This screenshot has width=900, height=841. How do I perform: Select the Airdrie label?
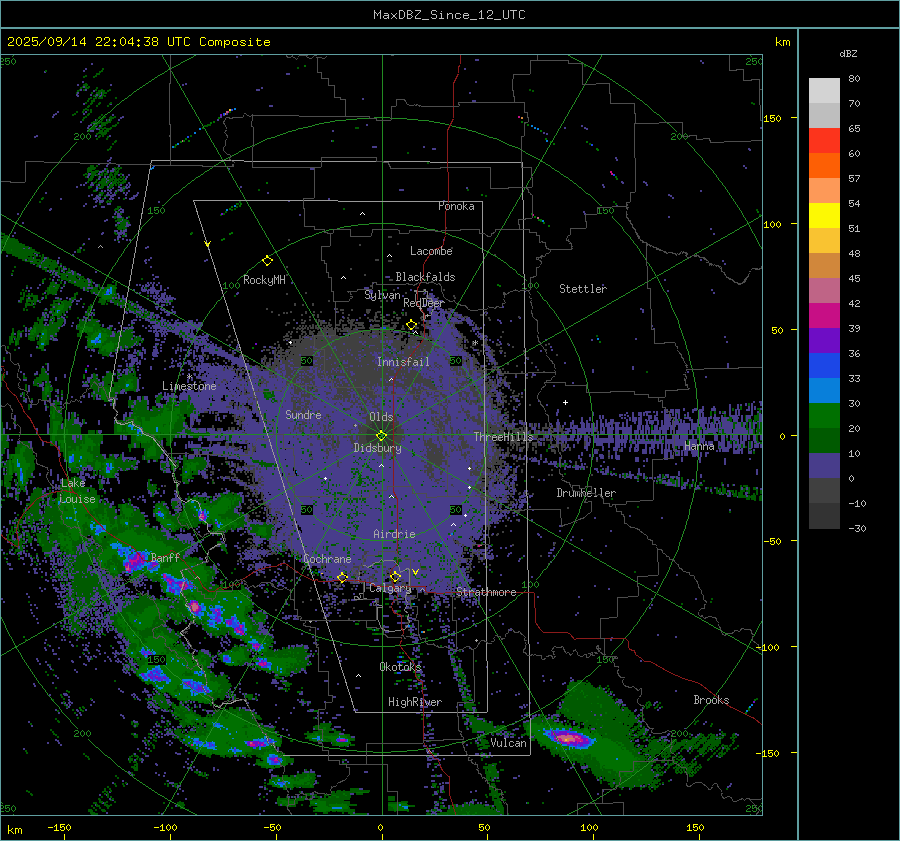(394, 534)
